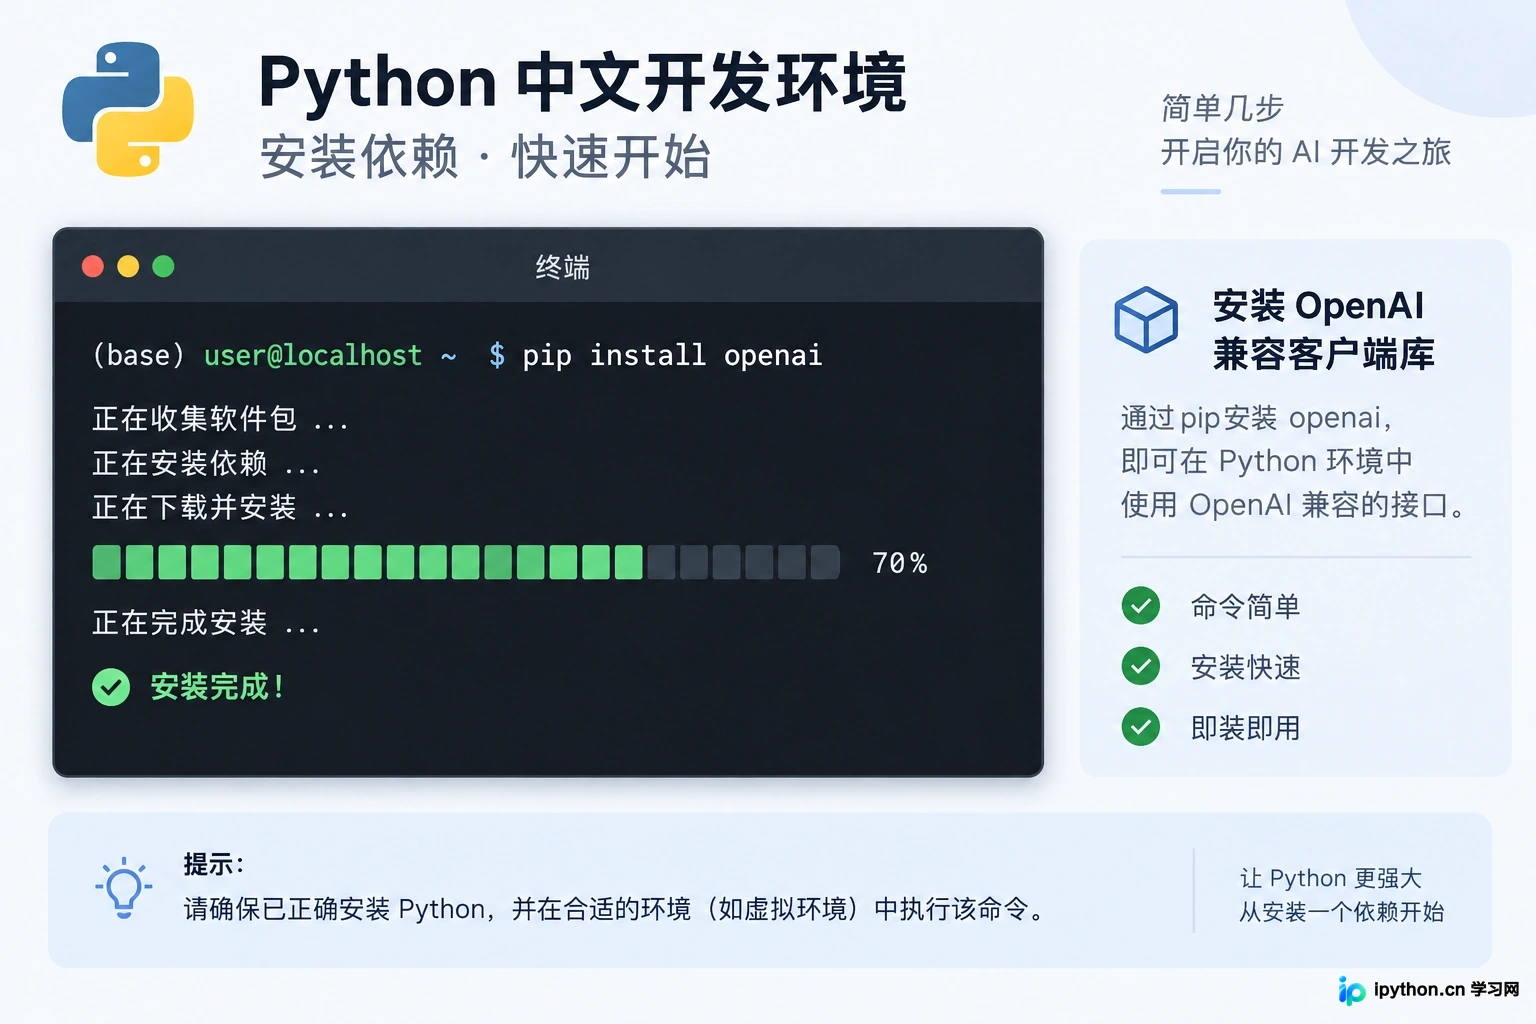Click the terminal title 终端
Viewport: 1536px width, 1024px height.
[562, 267]
